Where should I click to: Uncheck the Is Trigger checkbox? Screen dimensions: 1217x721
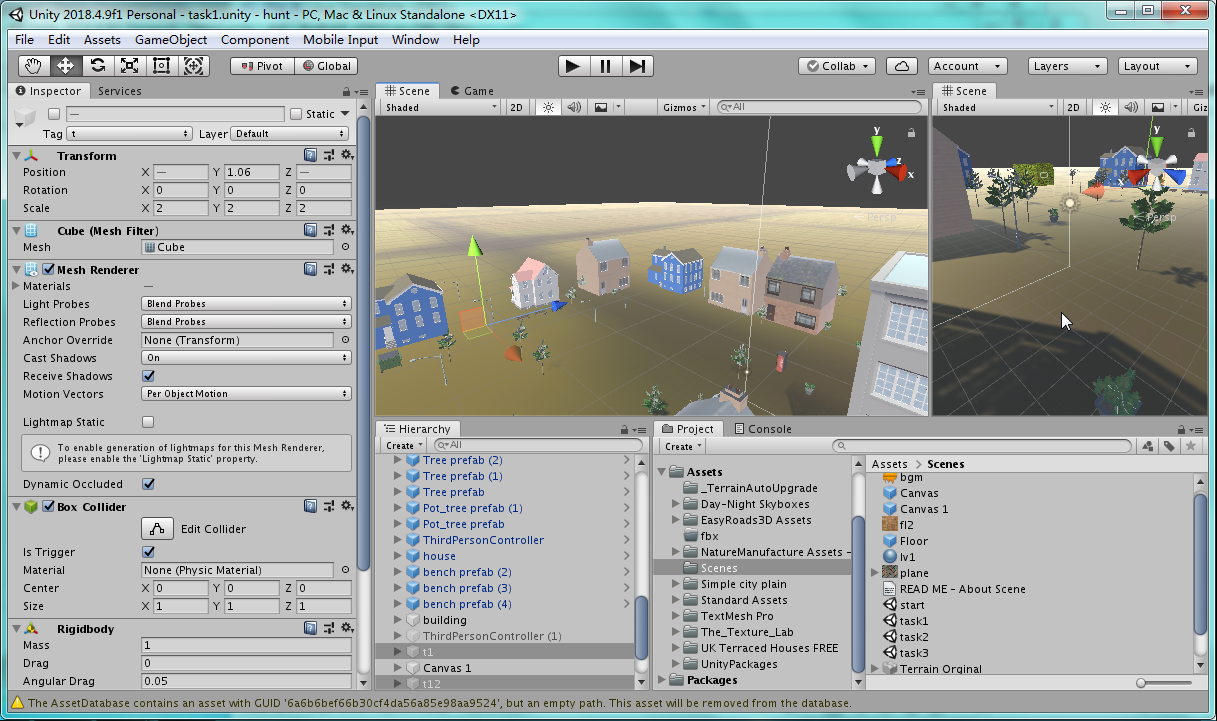(149, 552)
